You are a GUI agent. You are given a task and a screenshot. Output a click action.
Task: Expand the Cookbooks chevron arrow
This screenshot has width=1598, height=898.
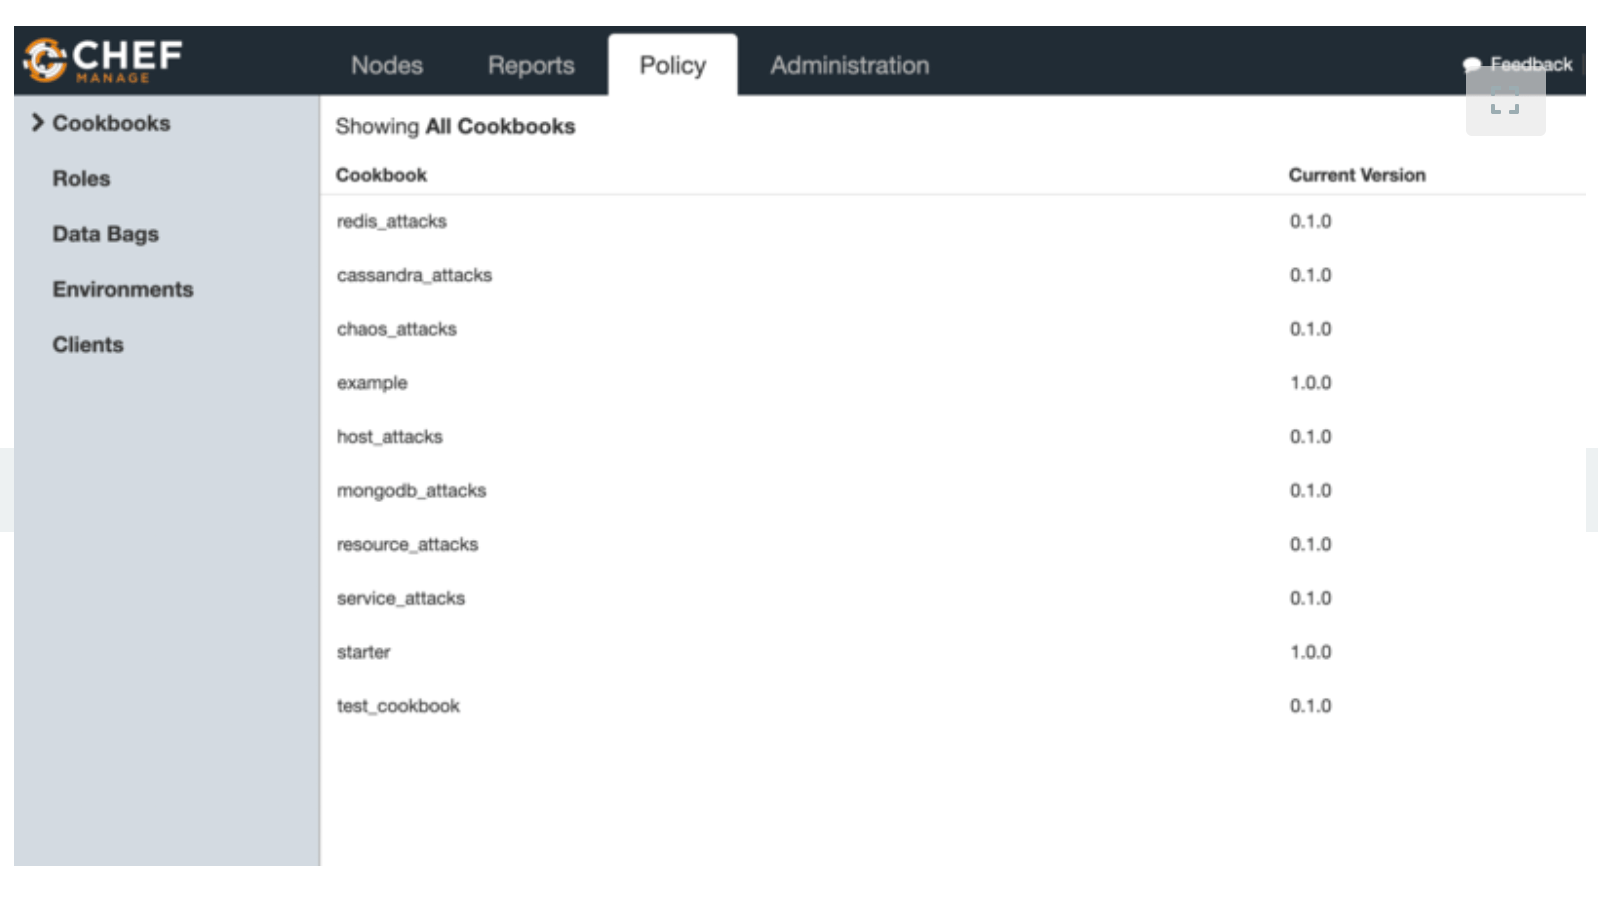37,122
